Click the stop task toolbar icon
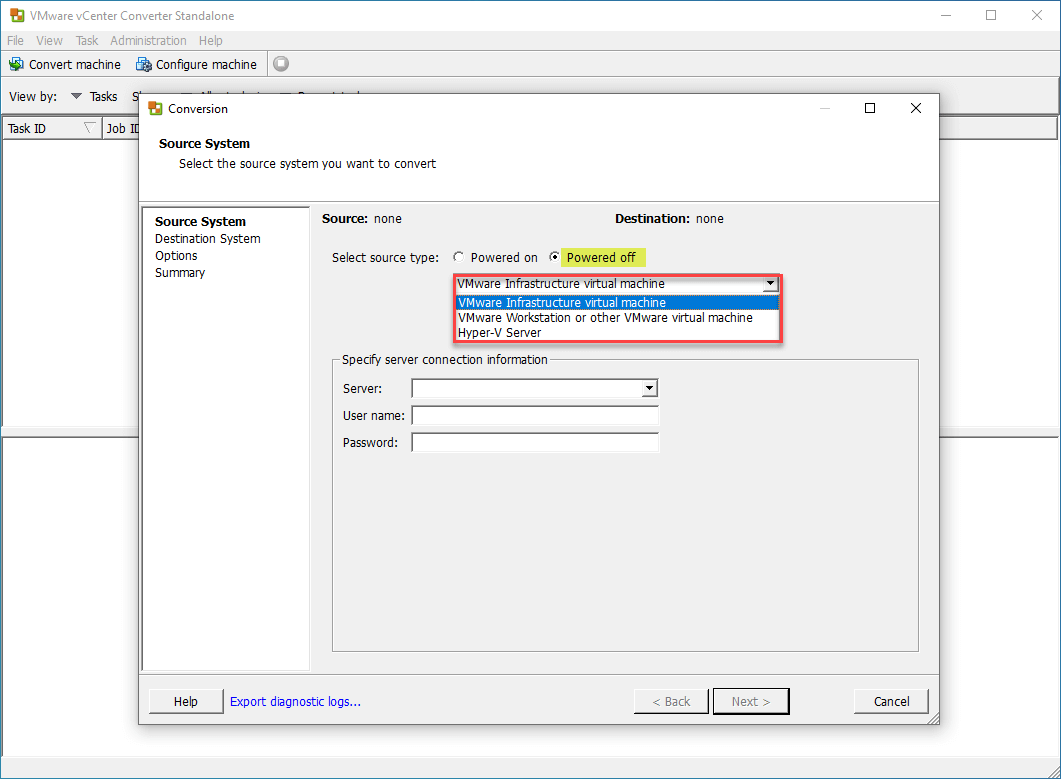The image size is (1061, 779). (x=281, y=64)
